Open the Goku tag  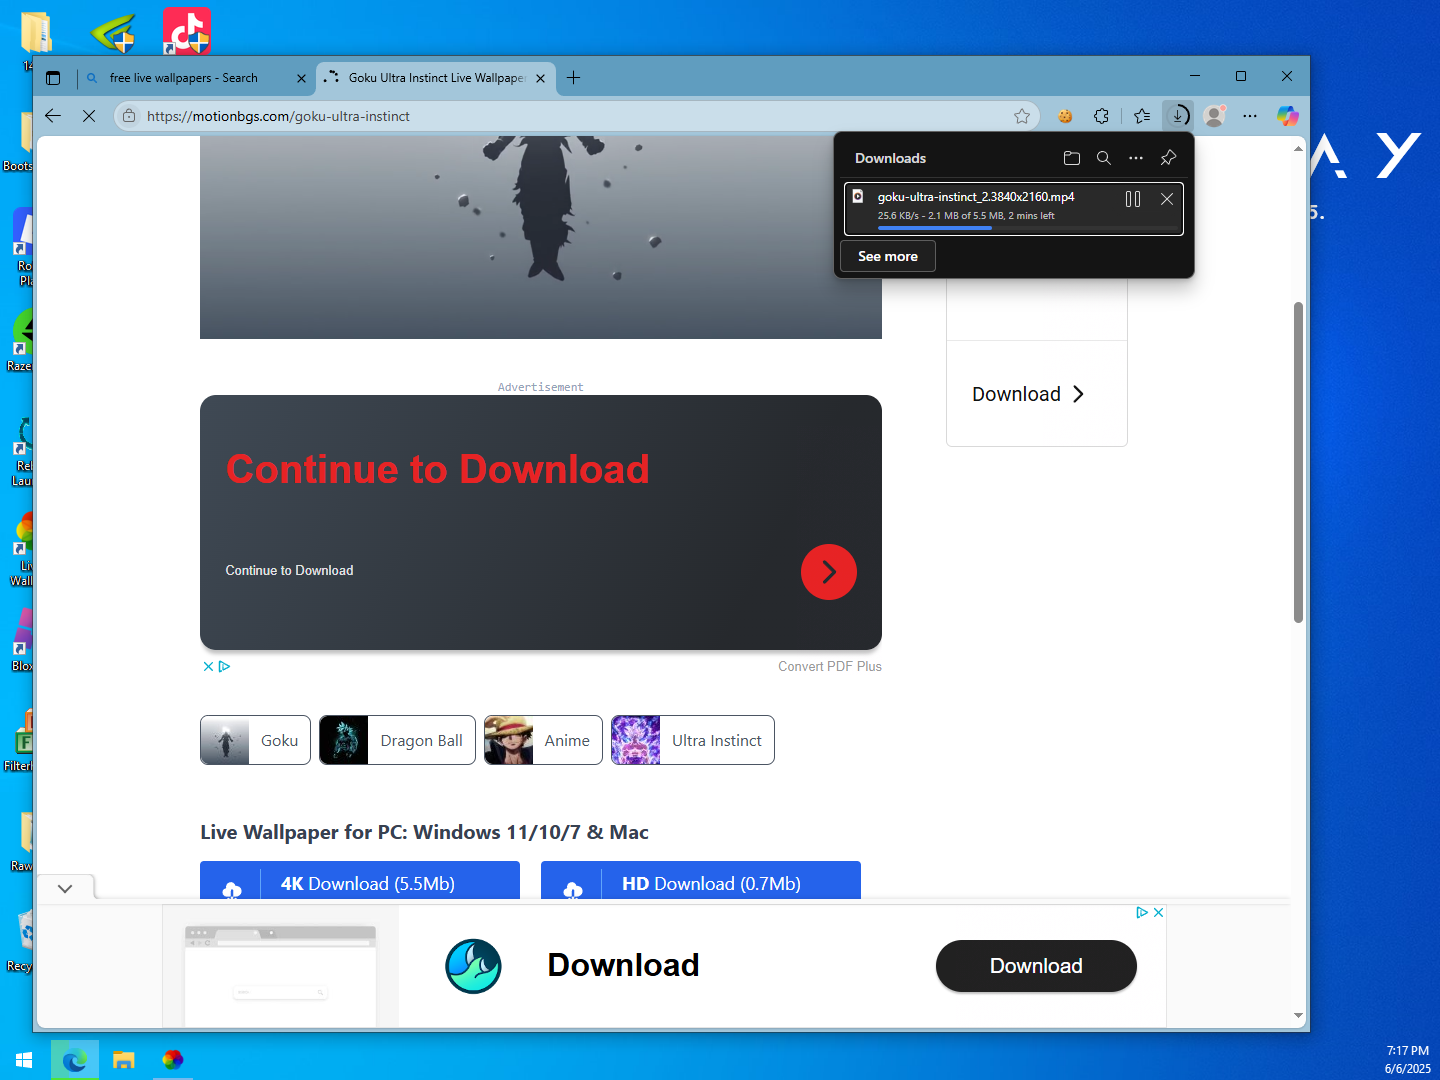click(255, 740)
